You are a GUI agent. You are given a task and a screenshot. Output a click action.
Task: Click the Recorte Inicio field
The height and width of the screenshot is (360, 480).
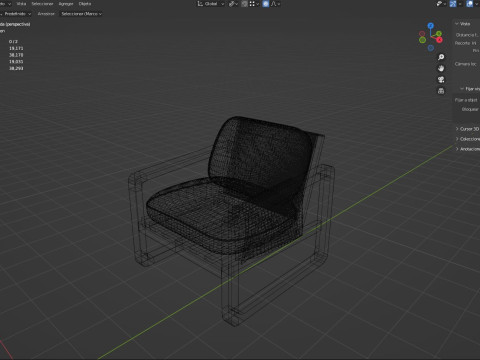coord(466,43)
